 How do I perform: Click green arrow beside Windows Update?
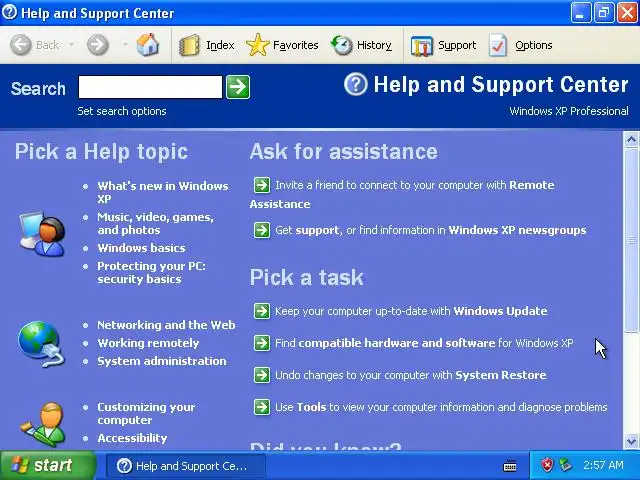[x=262, y=311]
